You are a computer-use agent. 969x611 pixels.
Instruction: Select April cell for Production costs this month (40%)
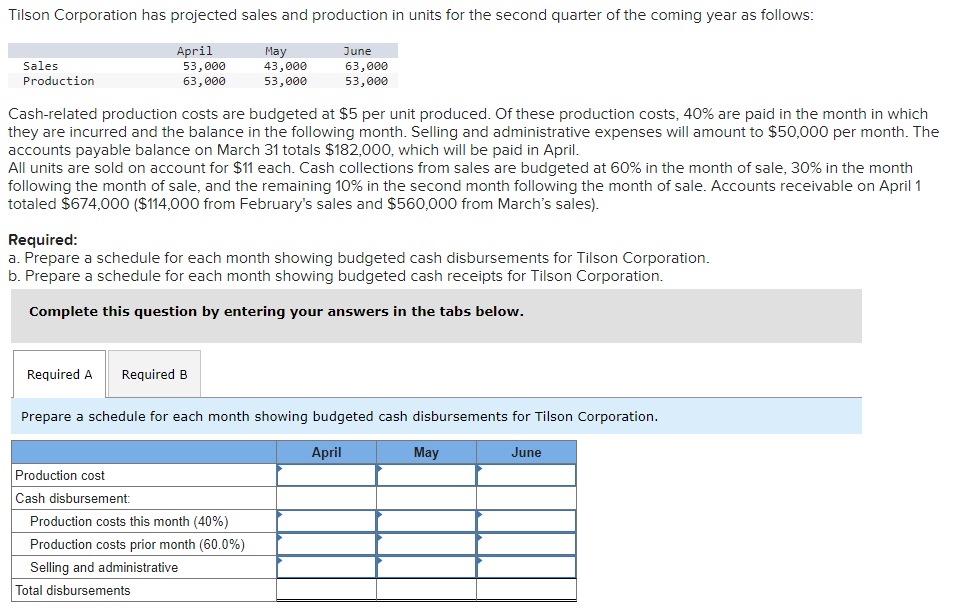click(x=327, y=521)
